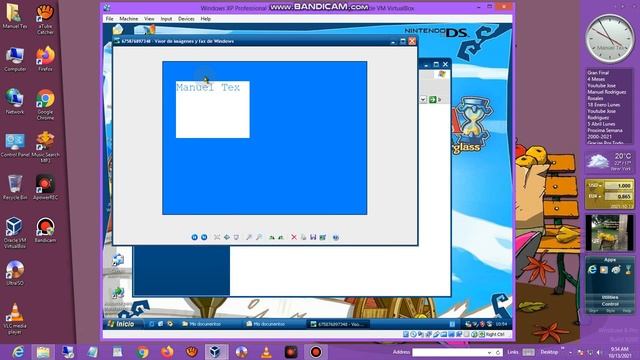Open Manuel Tex desktop folder

pos(14,16)
